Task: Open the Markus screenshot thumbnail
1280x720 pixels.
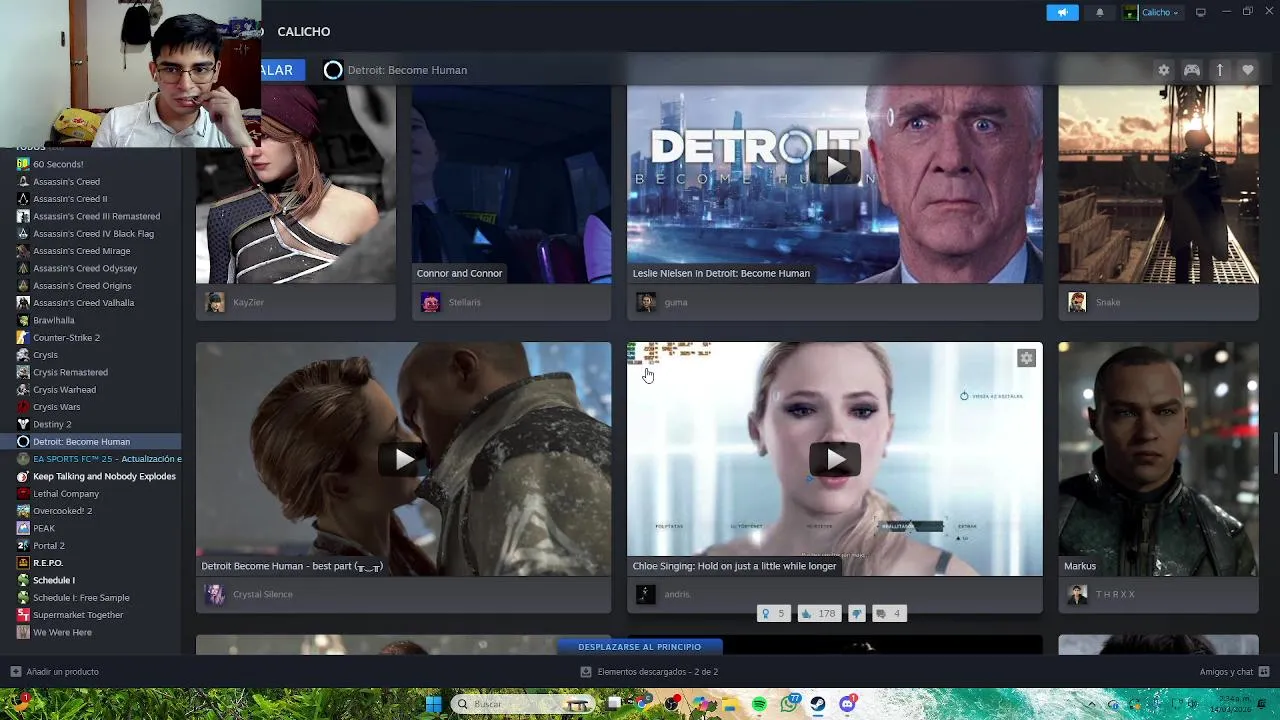Action: click(1158, 459)
